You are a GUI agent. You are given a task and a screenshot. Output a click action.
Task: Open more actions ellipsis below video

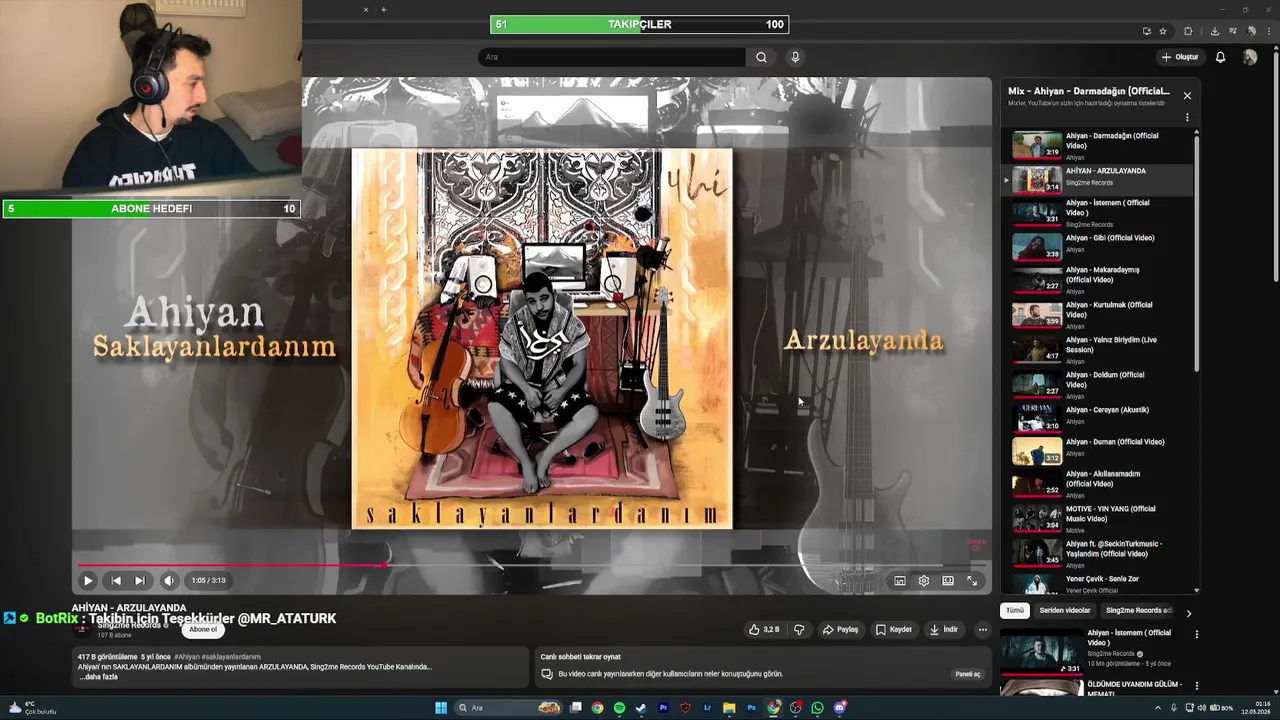click(x=983, y=630)
